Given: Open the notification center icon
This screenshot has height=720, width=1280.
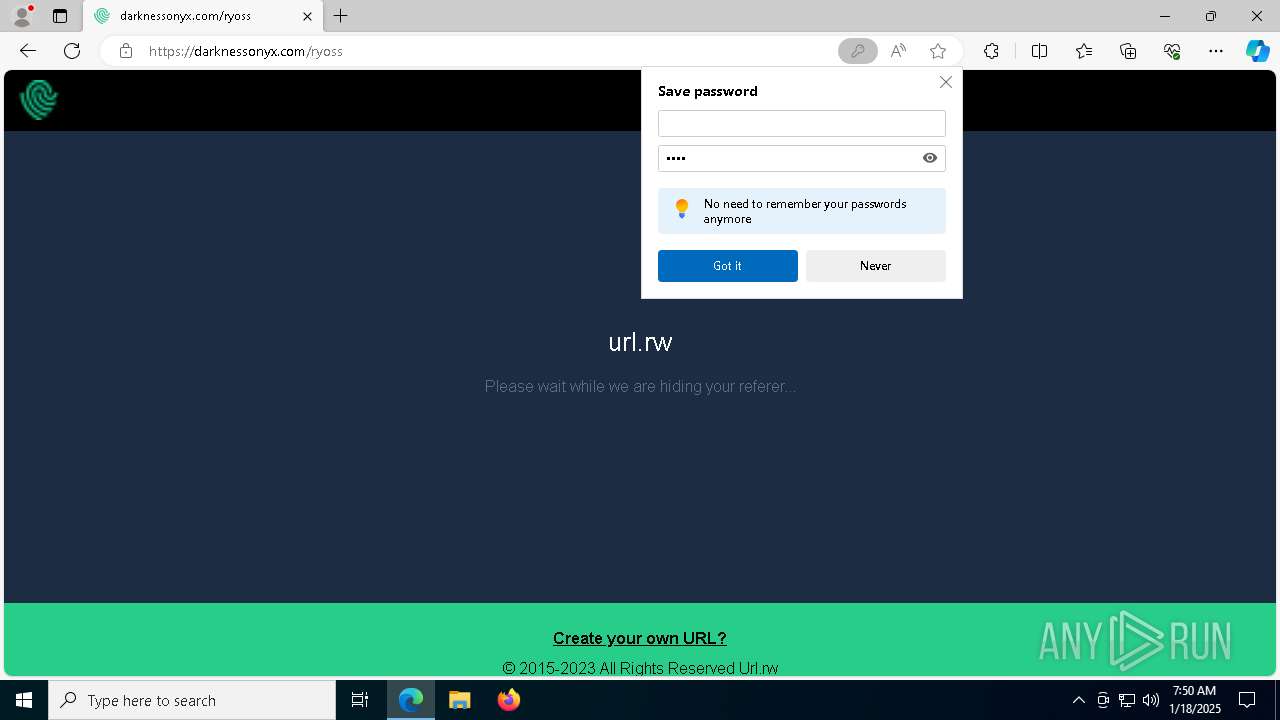Looking at the screenshot, I should (1248, 700).
